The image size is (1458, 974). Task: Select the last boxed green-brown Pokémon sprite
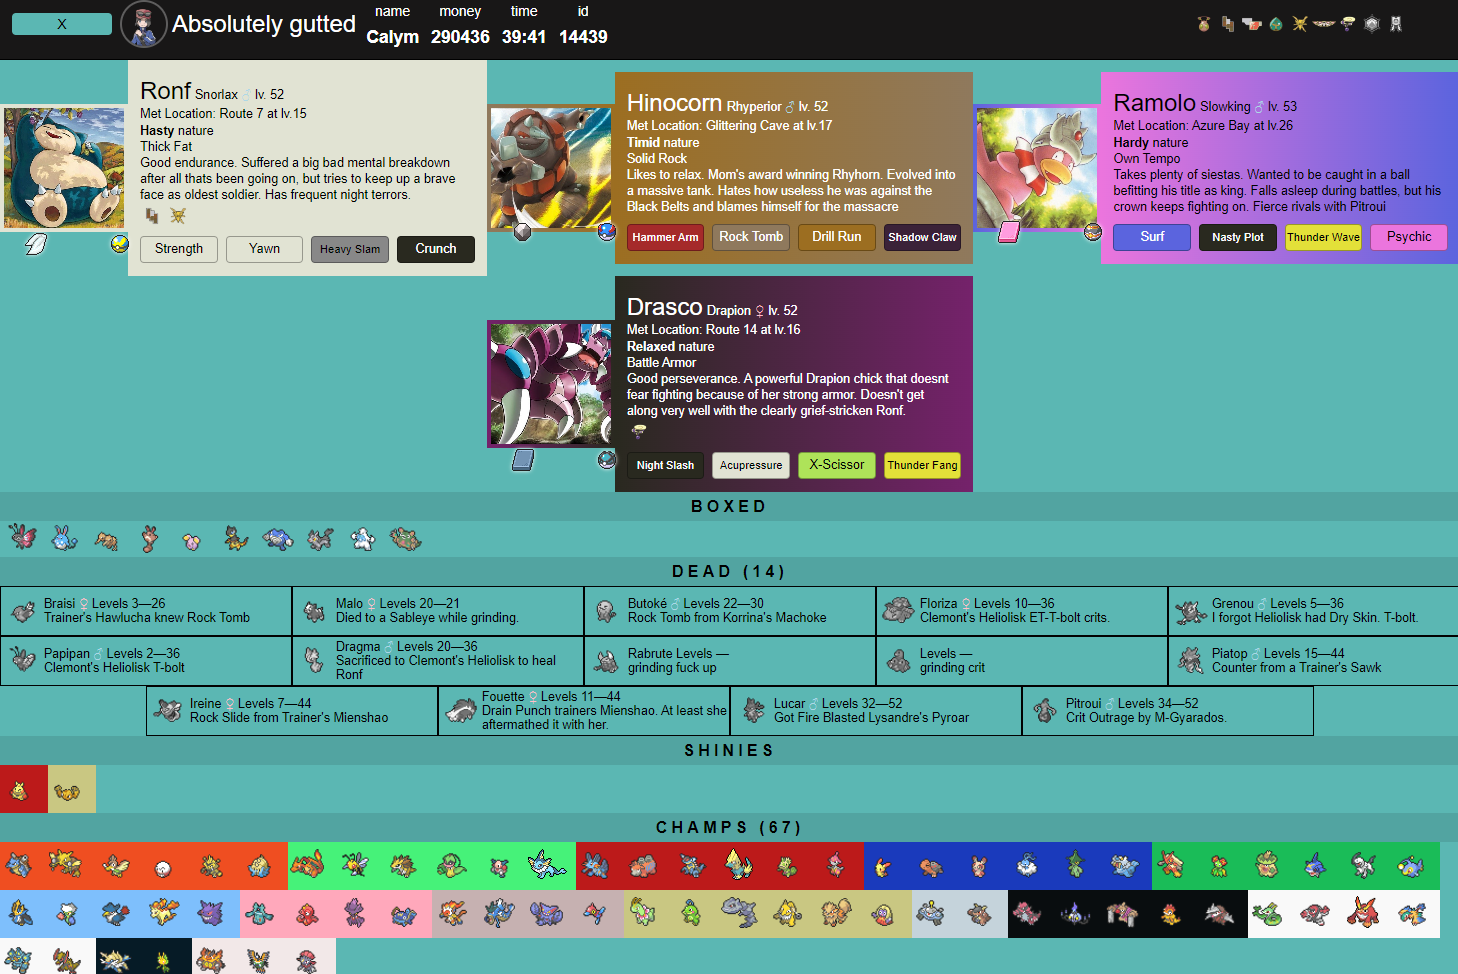pos(405,539)
